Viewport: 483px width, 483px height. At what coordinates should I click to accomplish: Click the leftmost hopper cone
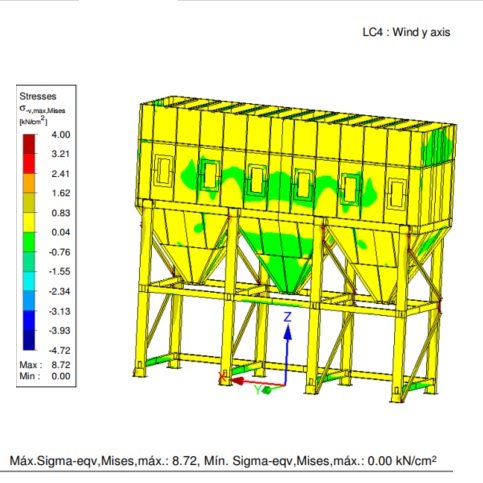tap(187, 247)
